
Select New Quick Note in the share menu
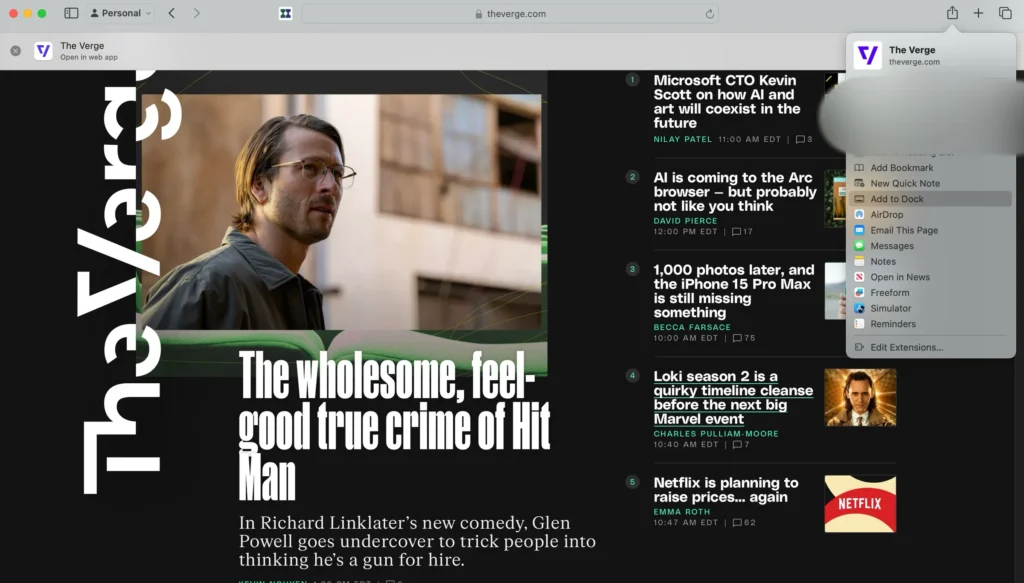pyautogui.click(x=905, y=183)
